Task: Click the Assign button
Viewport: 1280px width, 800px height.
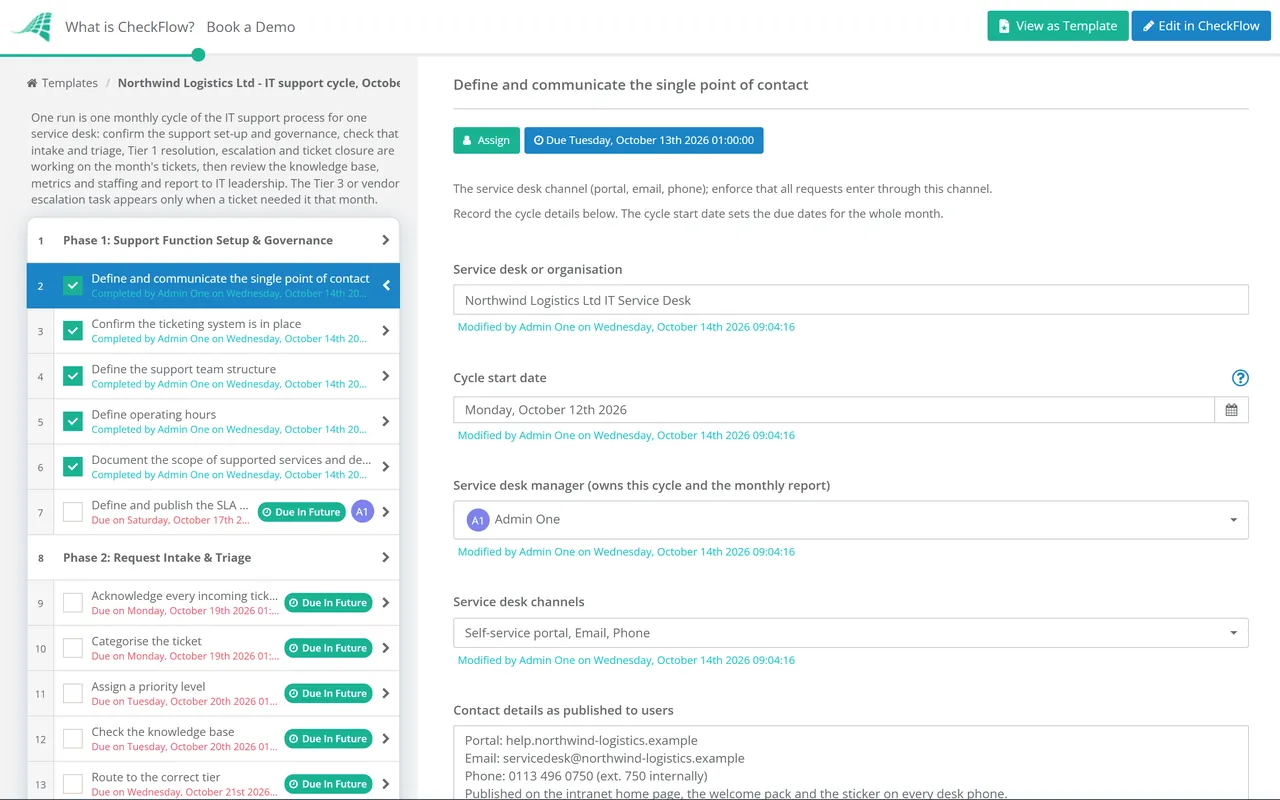Action: (486, 140)
